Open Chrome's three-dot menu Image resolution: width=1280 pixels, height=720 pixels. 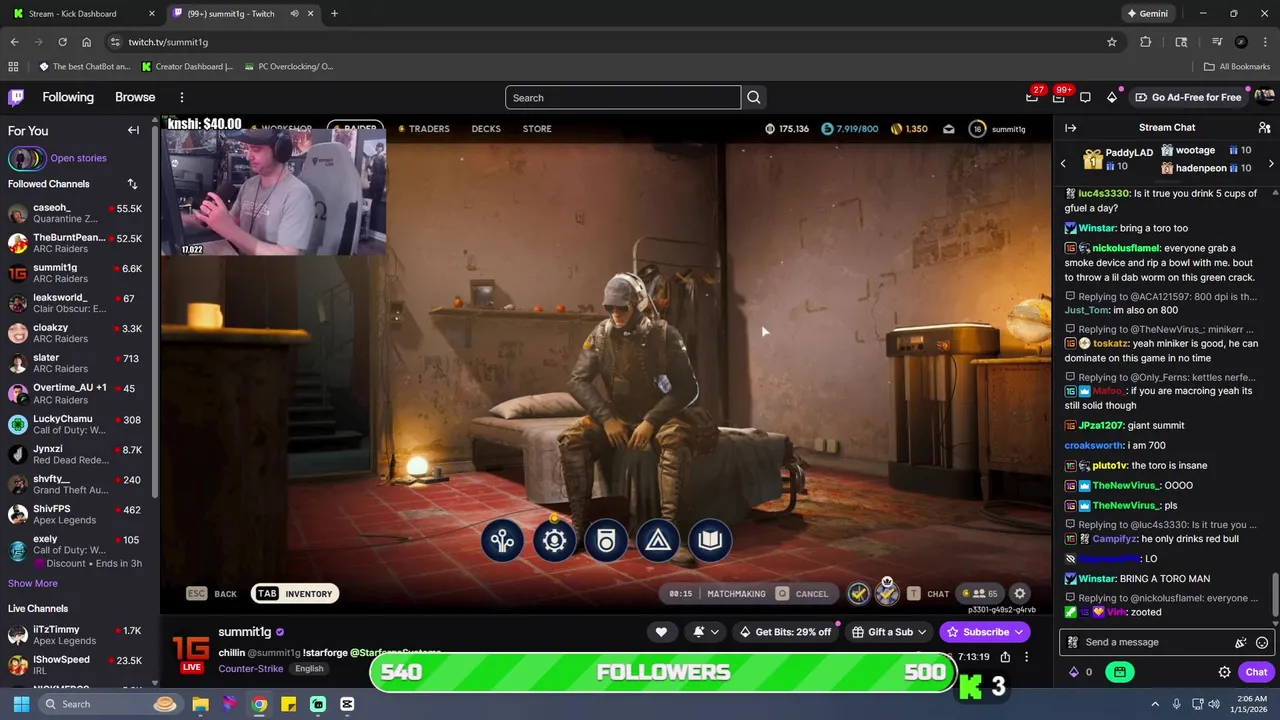pos(1266,42)
